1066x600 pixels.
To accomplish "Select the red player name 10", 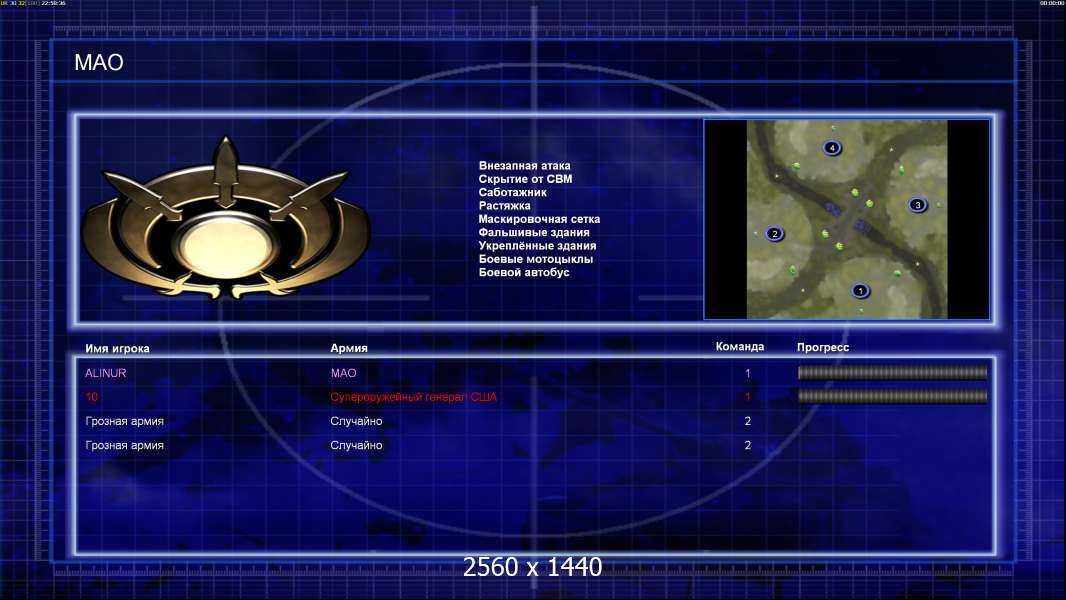I will [91, 397].
